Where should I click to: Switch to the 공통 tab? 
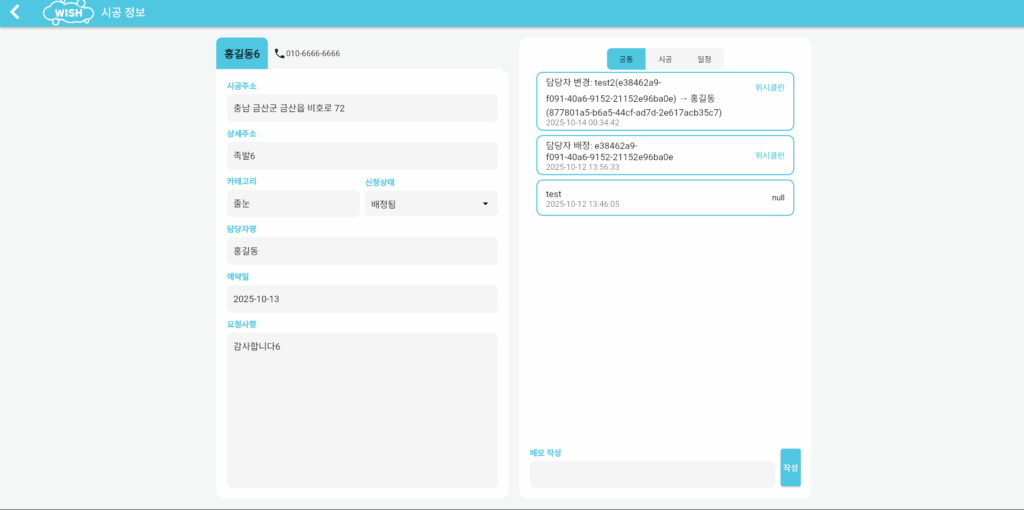[626, 59]
